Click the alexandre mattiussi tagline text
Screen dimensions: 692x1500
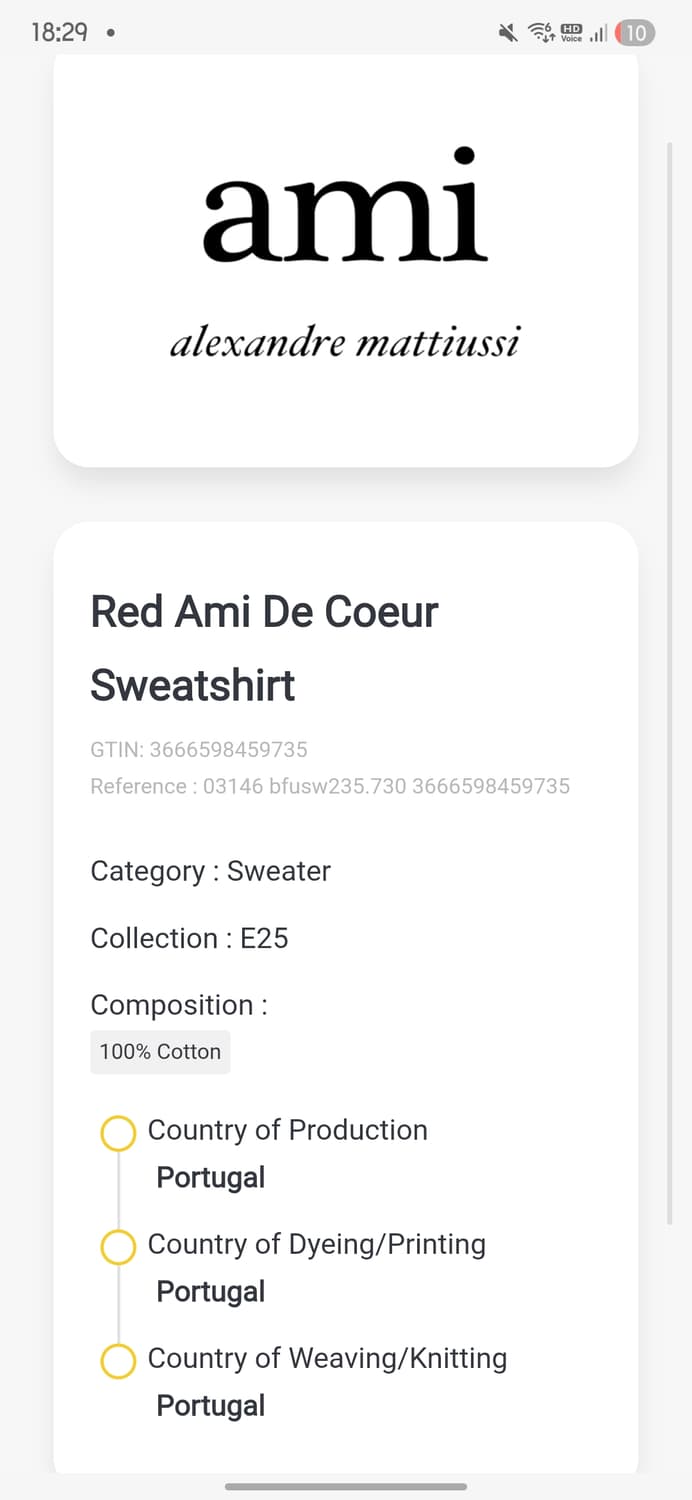pos(345,343)
